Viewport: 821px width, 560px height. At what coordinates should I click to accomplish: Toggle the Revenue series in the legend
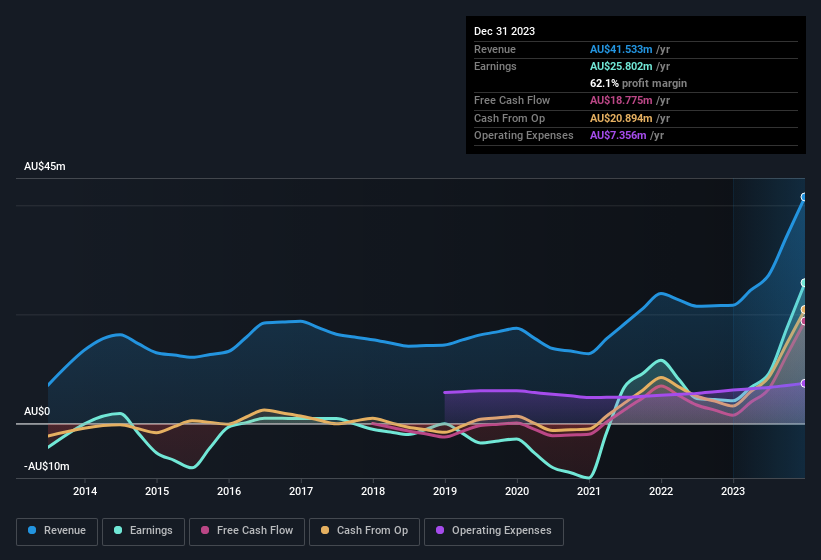click(x=57, y=531)
